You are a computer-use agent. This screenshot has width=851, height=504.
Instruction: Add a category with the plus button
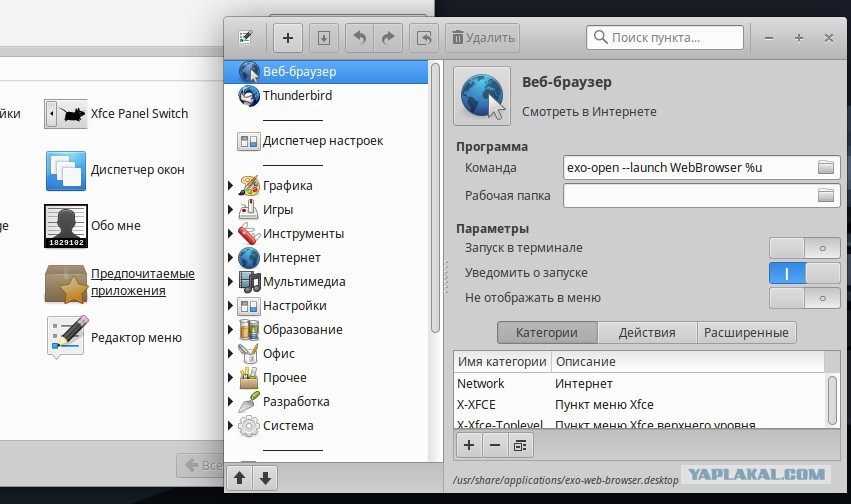pyautogui.click(x=469, y=445)
